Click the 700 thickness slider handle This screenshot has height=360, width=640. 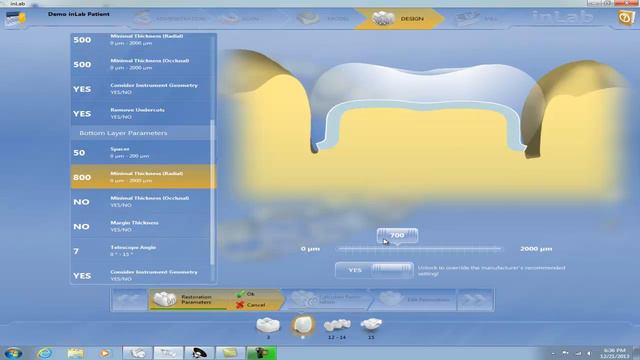(x=397, y=236)
